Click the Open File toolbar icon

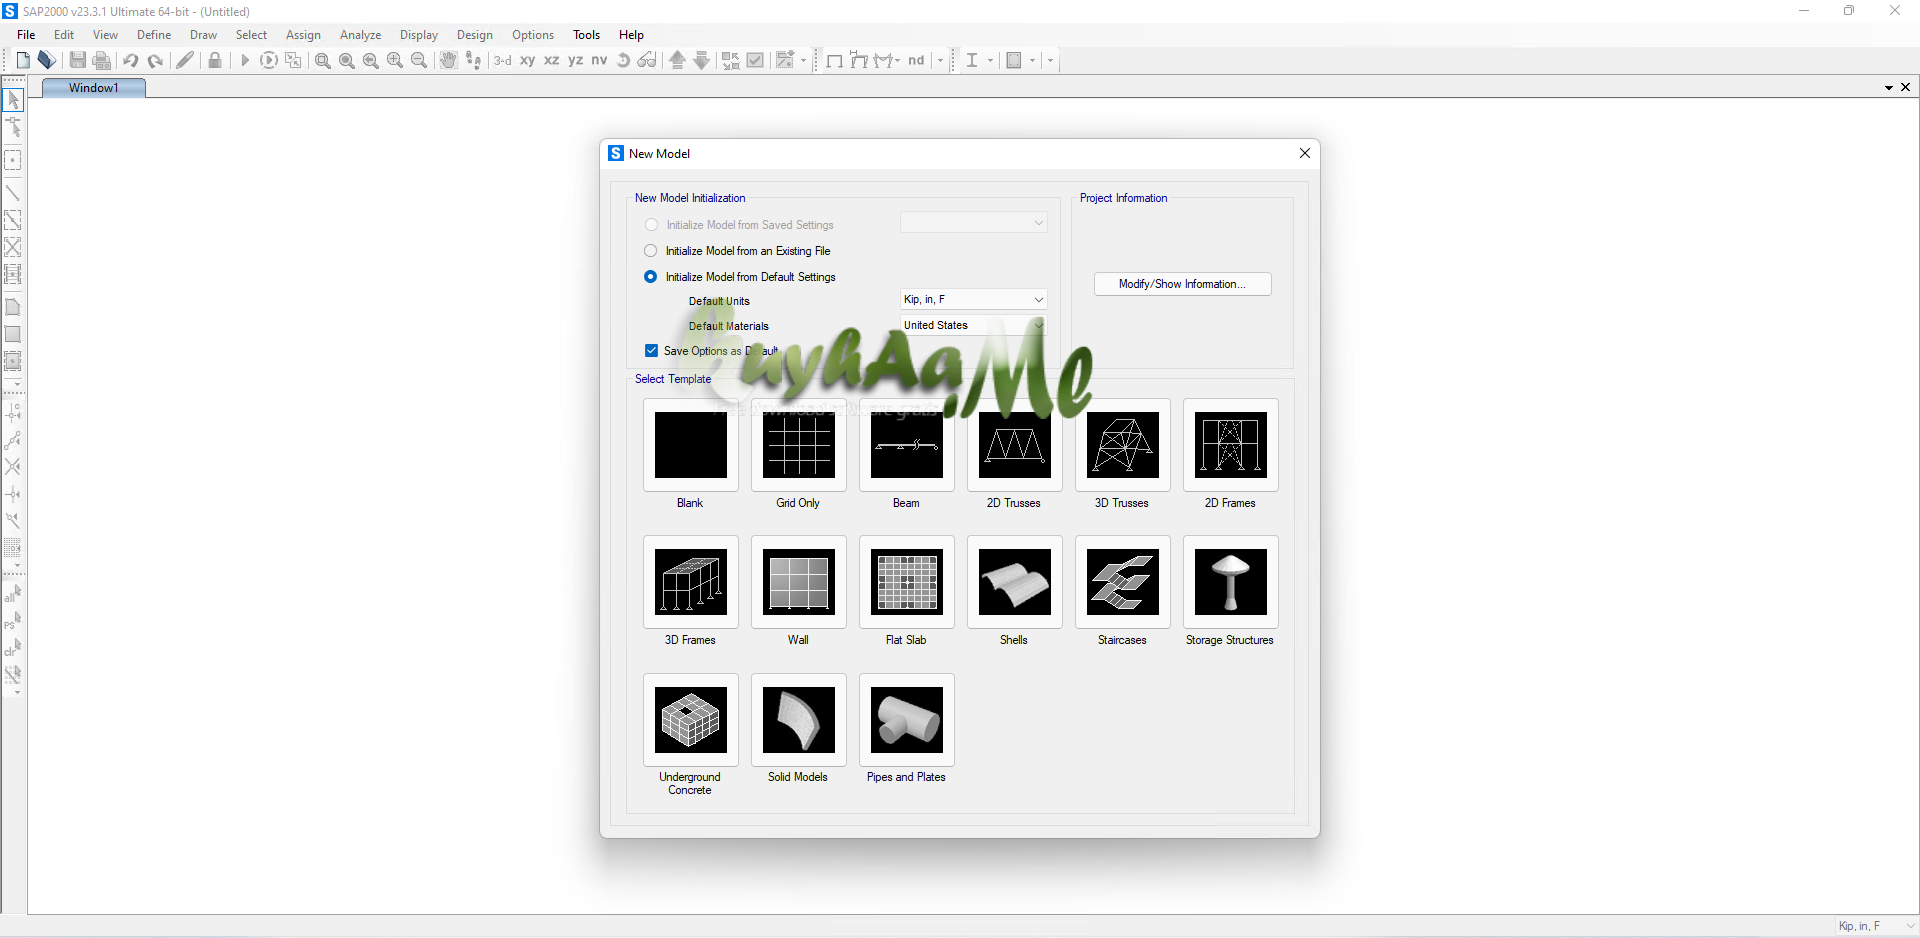[x=46, y=60]
